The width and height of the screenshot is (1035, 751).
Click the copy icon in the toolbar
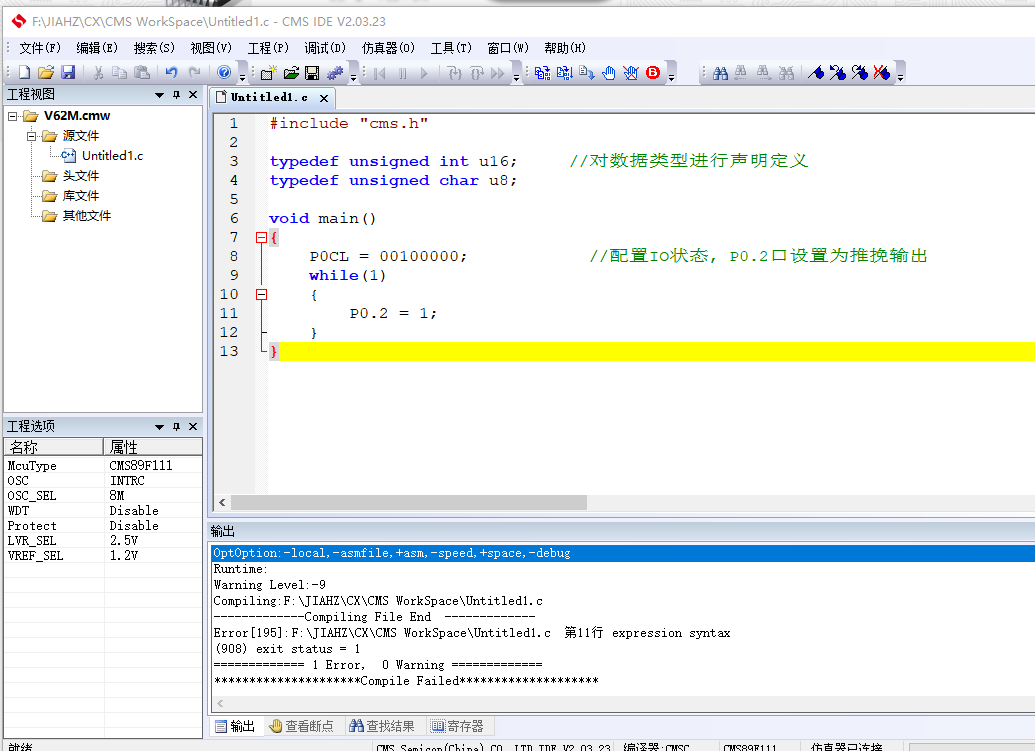click(x=119, y=73)
